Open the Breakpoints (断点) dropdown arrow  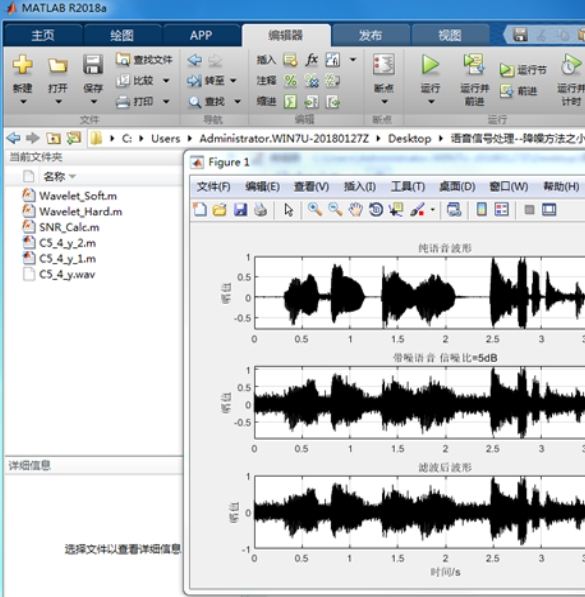(384, 102)
